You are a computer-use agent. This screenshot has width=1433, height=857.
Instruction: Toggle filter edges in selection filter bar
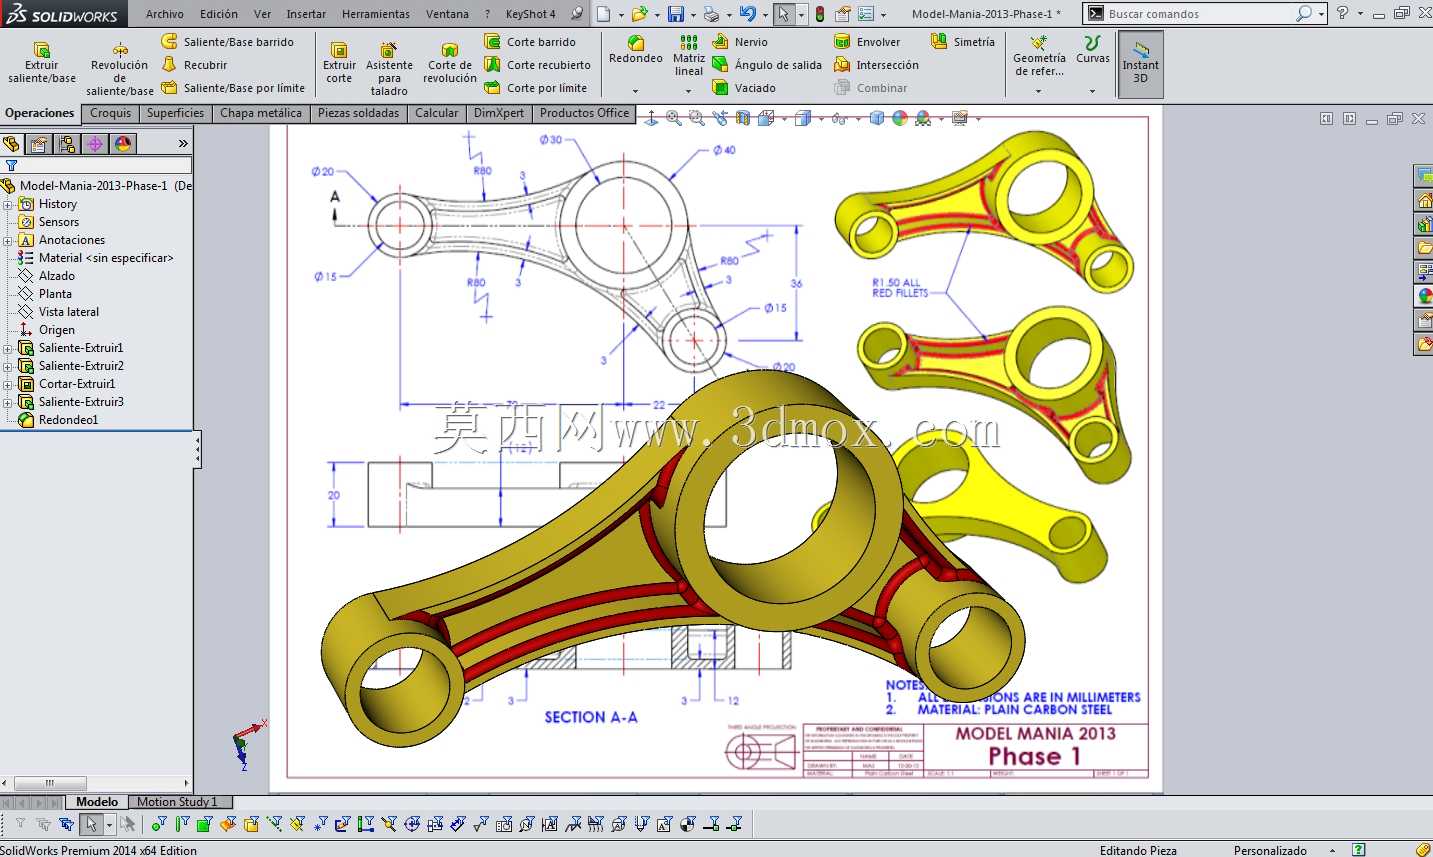(x=182, y=825)
